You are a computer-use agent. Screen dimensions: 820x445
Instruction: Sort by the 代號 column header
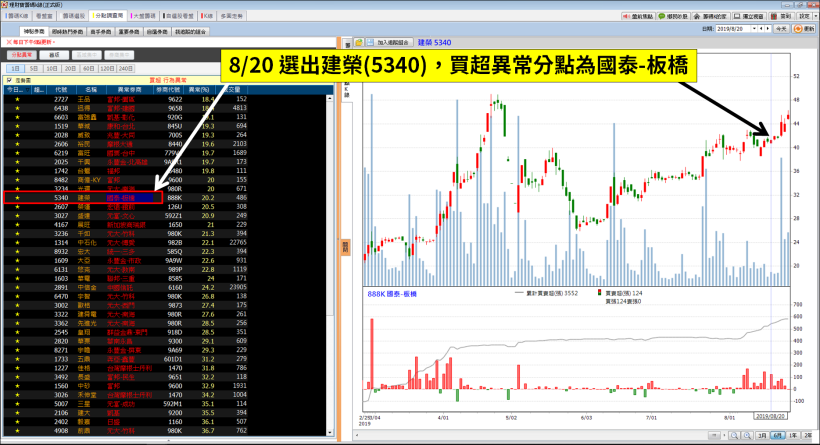pos(61,90)
